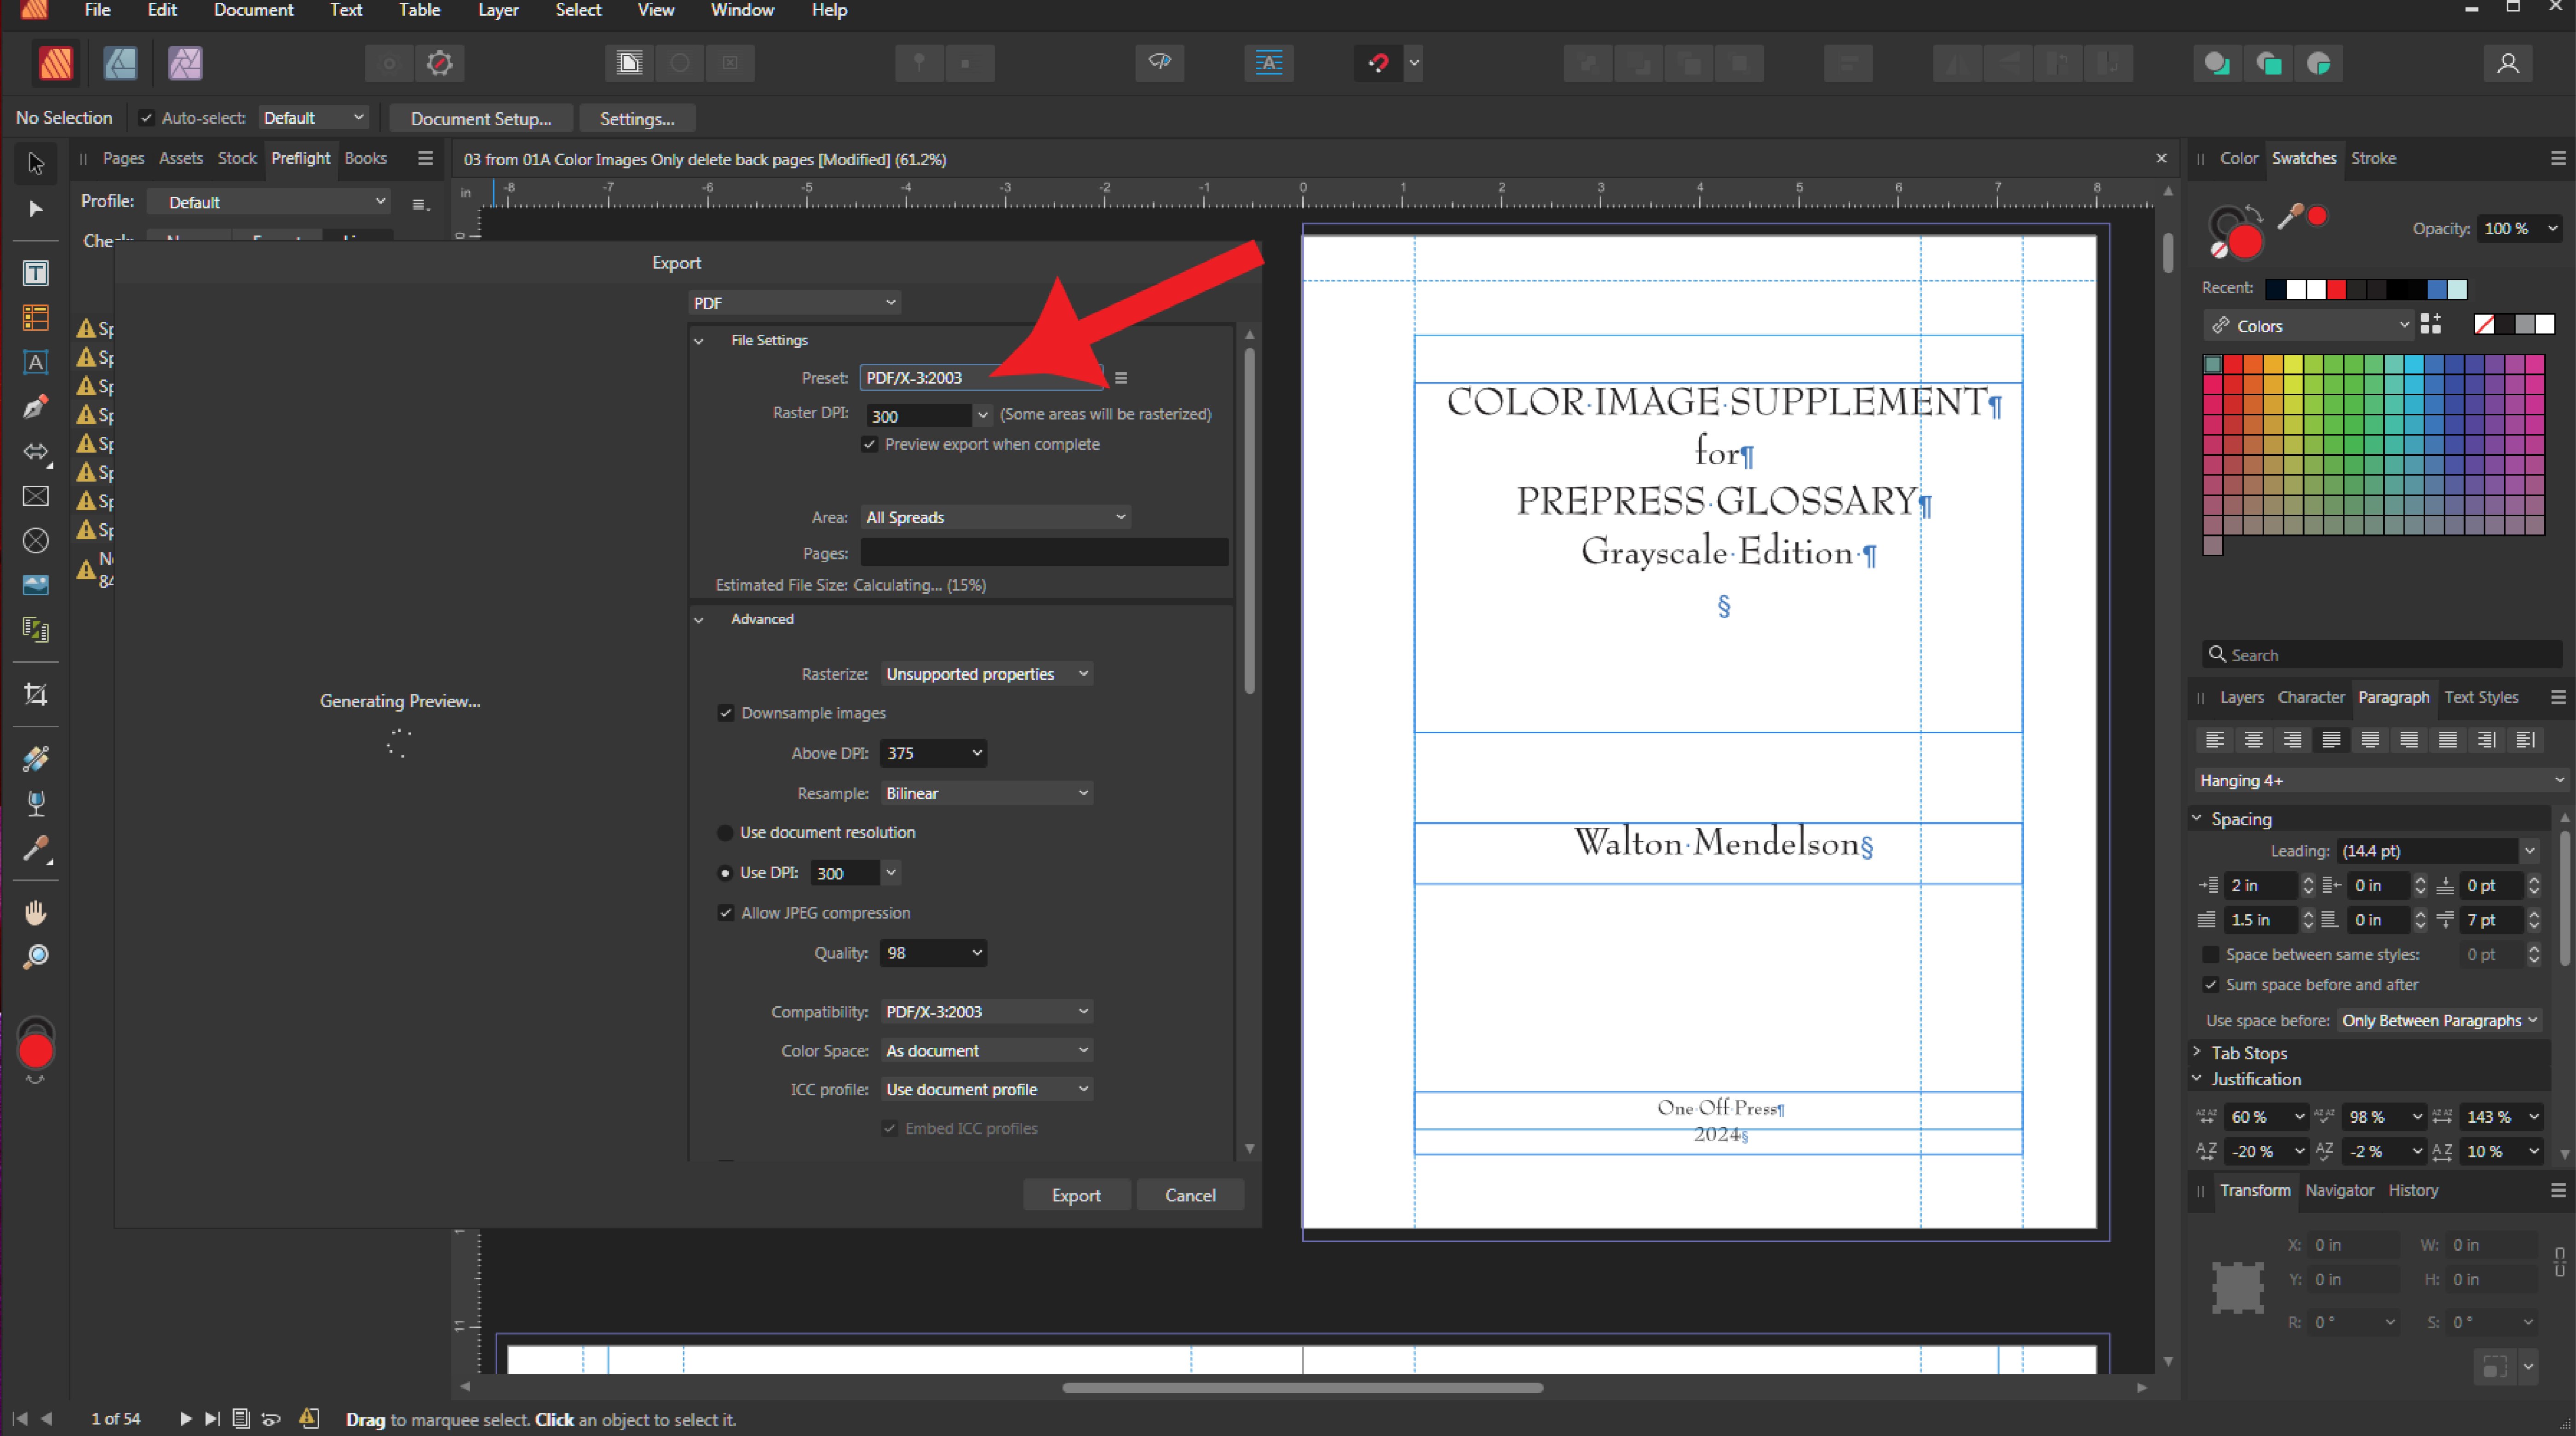Click the Snapping magnet icon

[1378, 63]
